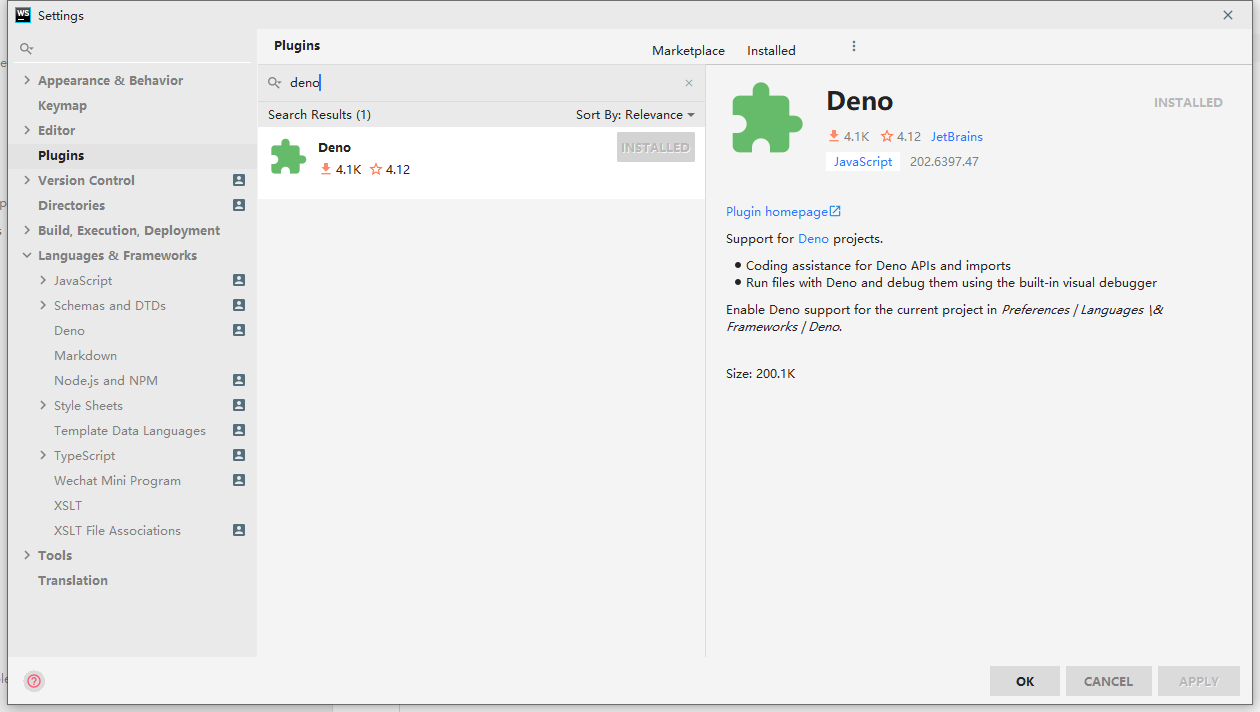Click the project-level icon beside Schemas and DTDs
This screenshot has width=1260, height=712.
pos(239,305)
